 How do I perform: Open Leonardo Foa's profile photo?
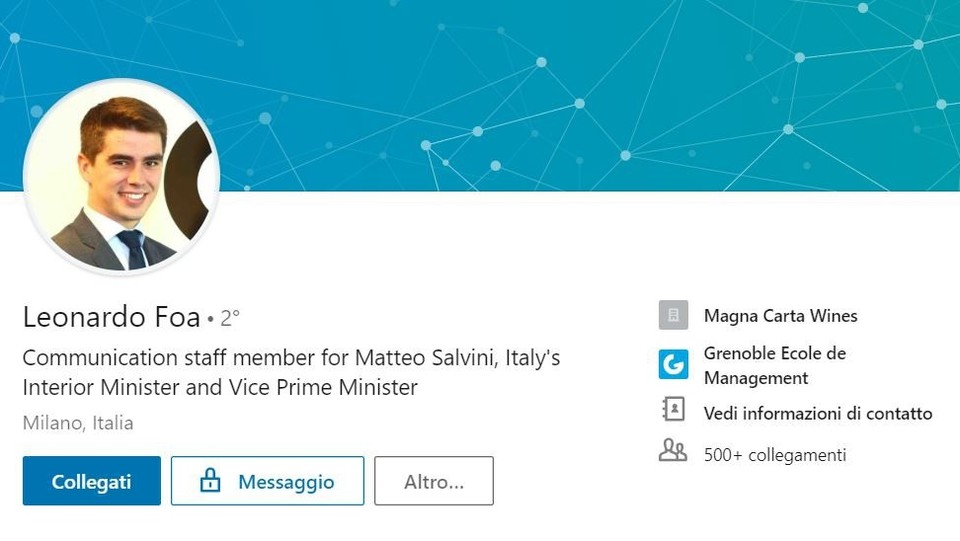point(121,177)
